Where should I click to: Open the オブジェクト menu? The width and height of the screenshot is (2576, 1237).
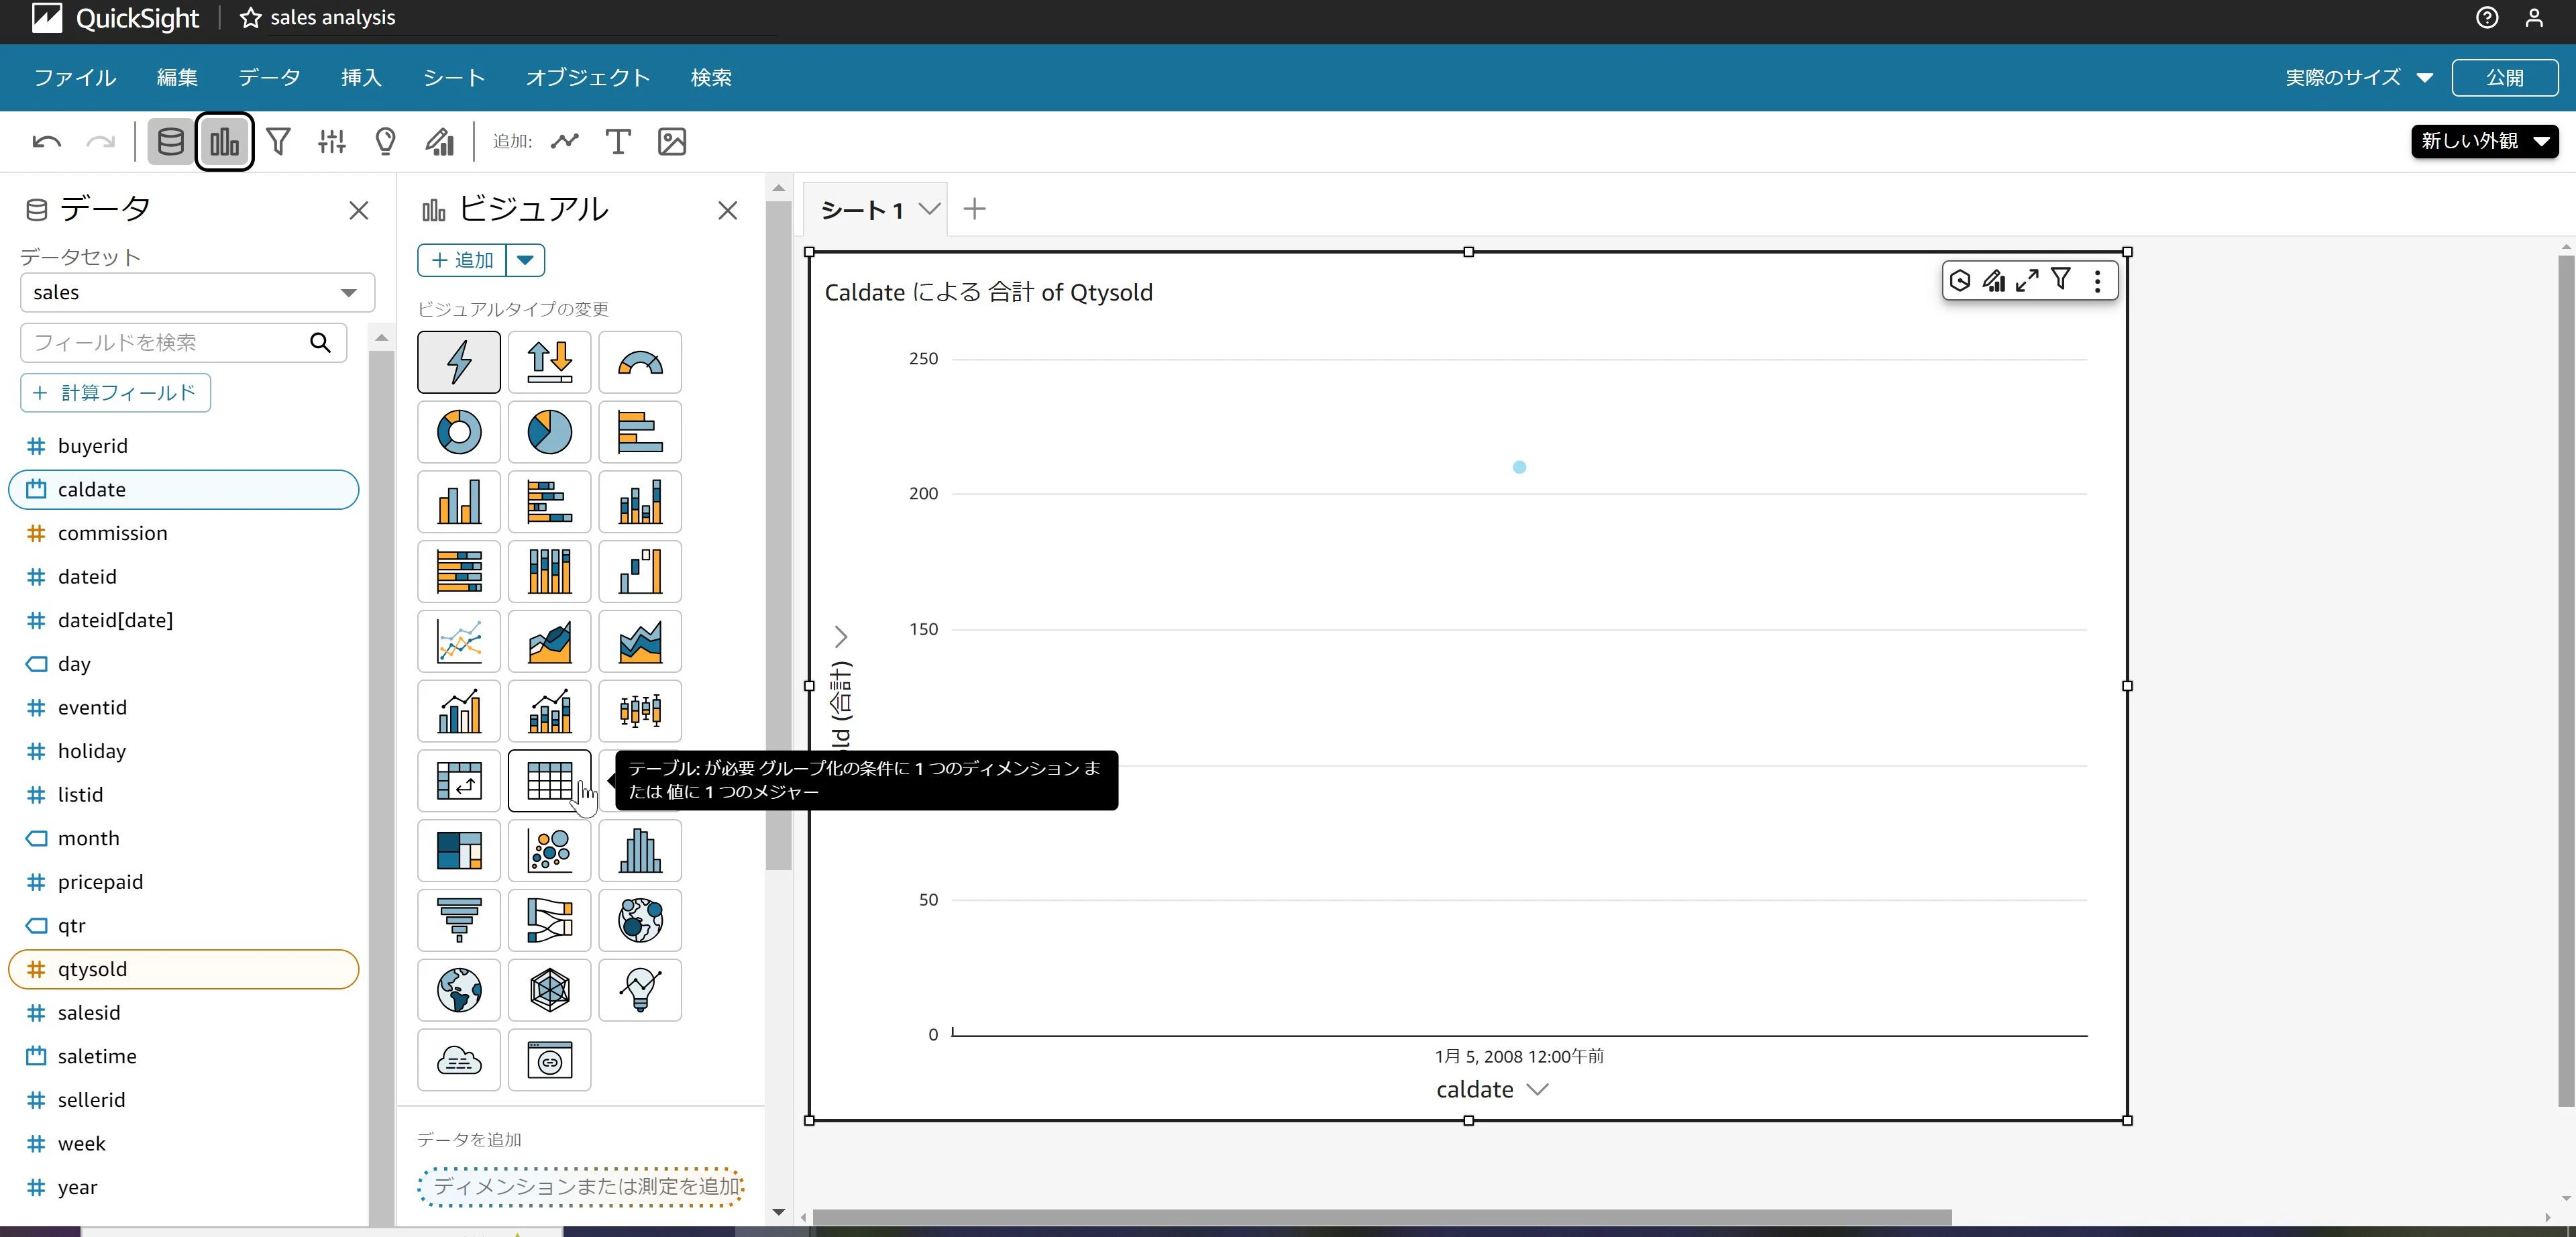(588, 78)
